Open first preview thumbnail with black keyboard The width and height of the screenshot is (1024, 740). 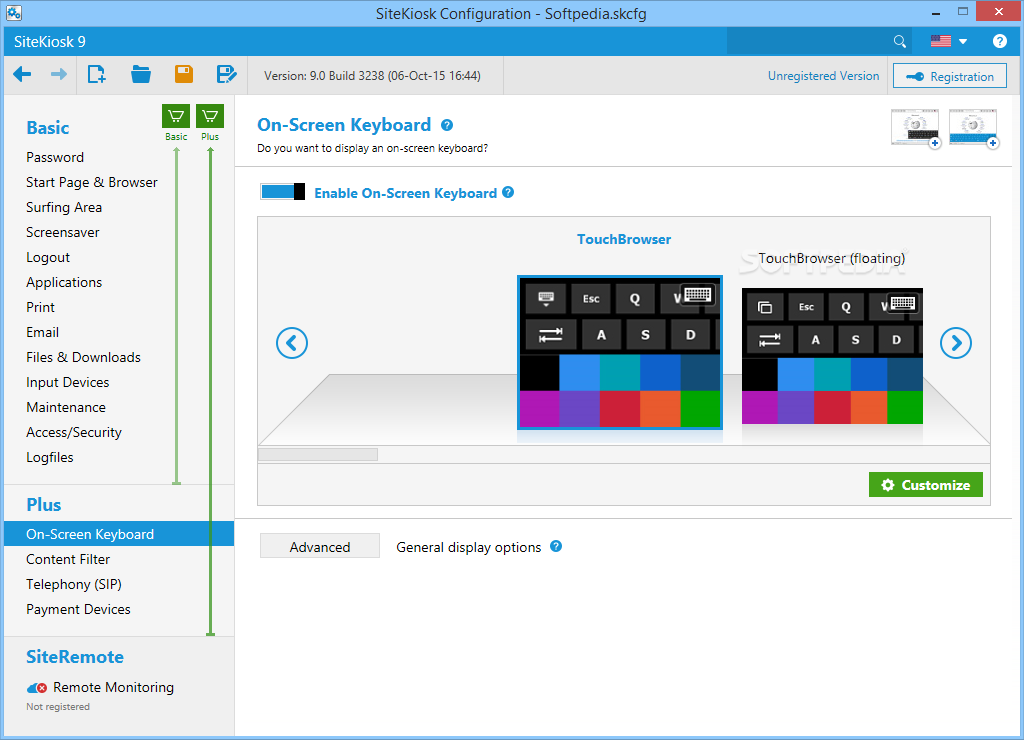point(915,127)
